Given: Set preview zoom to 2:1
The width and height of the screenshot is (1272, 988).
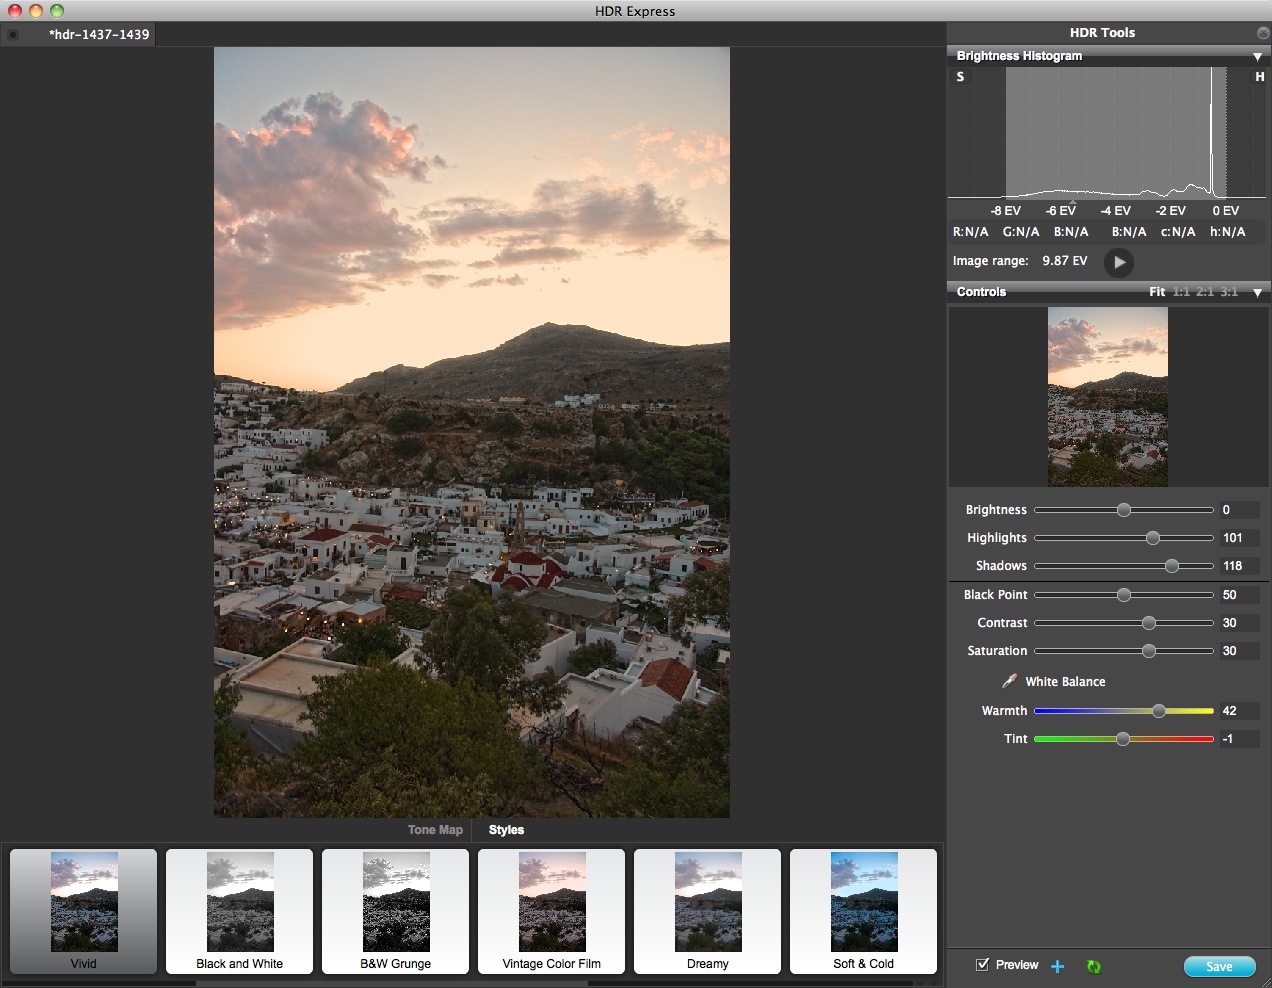Looking at the screenshot, I should [x=1206, y=291].
